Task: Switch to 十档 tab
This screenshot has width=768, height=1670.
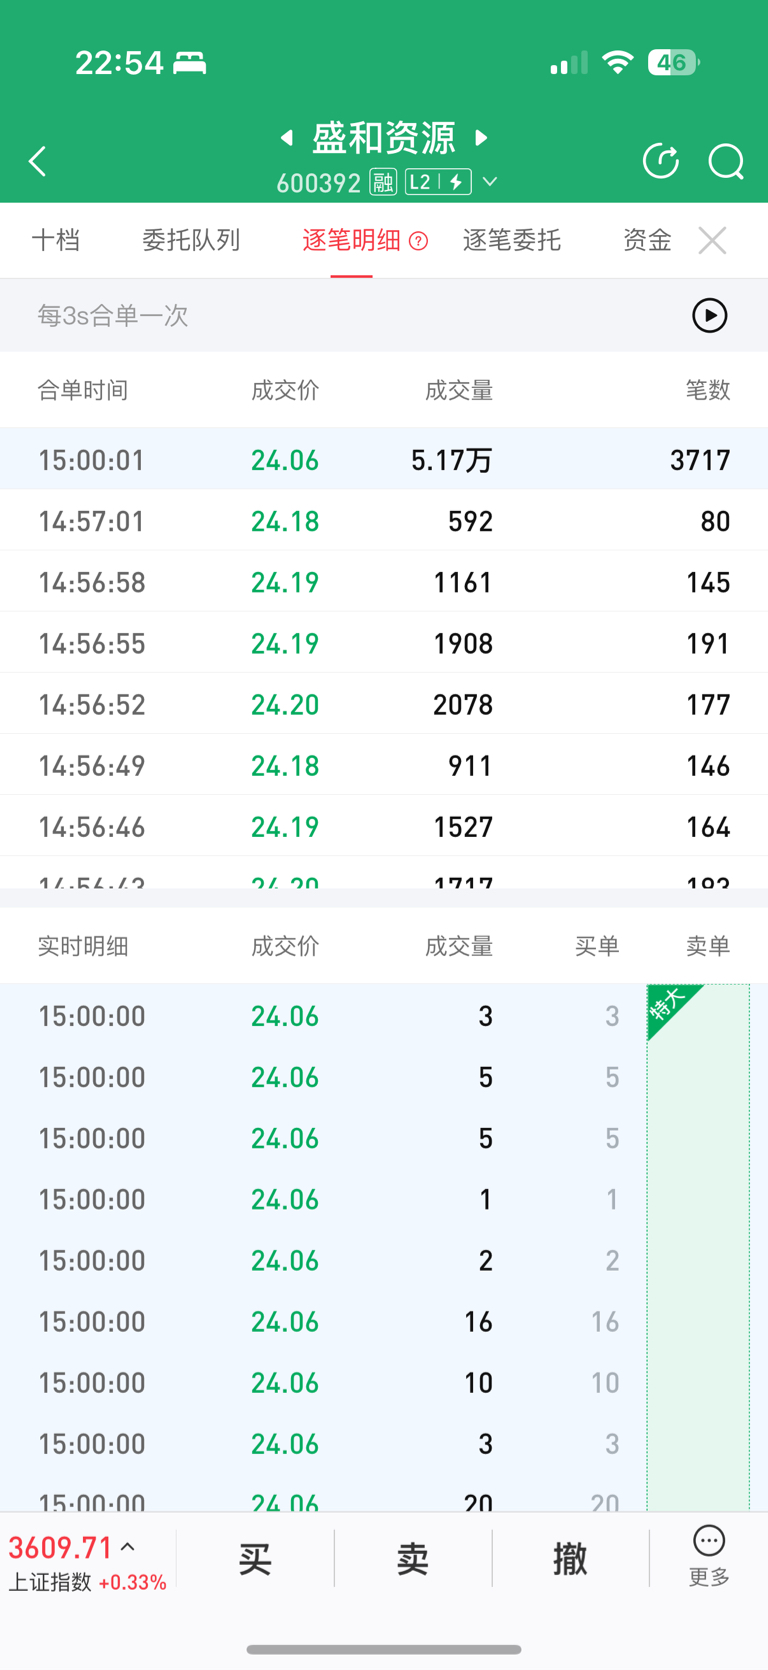Action: point(55,240)
